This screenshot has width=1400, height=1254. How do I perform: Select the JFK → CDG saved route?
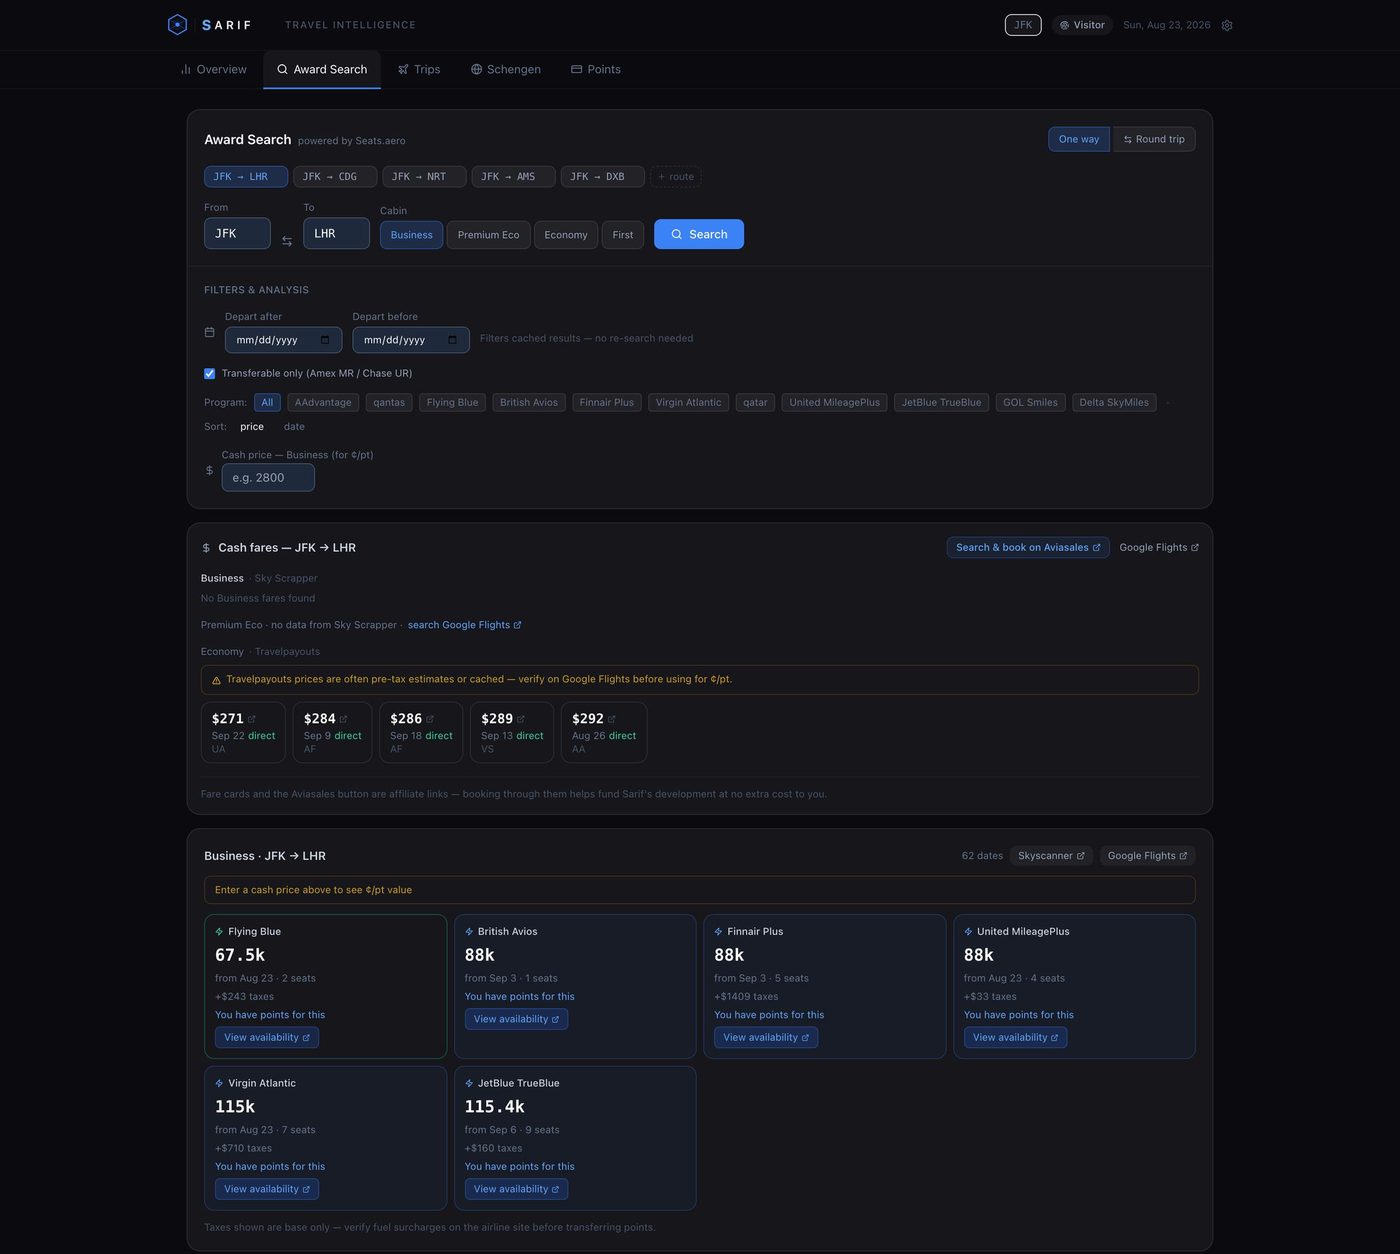click(x=335, y=177)
